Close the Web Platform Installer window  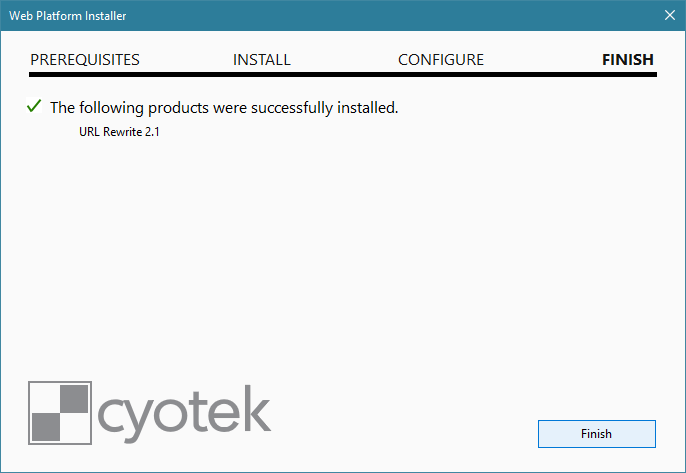pyautogui.click(x=669, y=15)
